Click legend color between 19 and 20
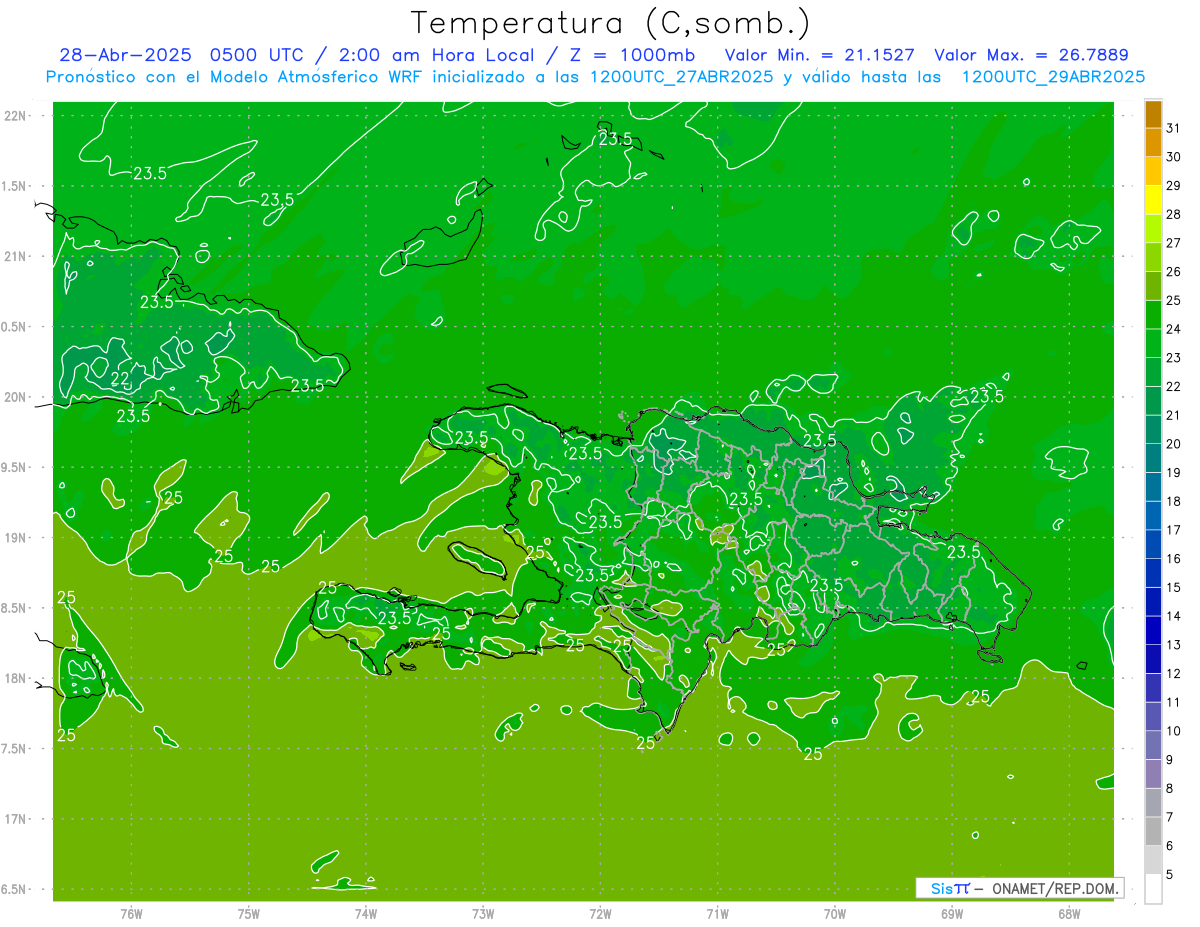The image size is (1200, 927). 1154,458
